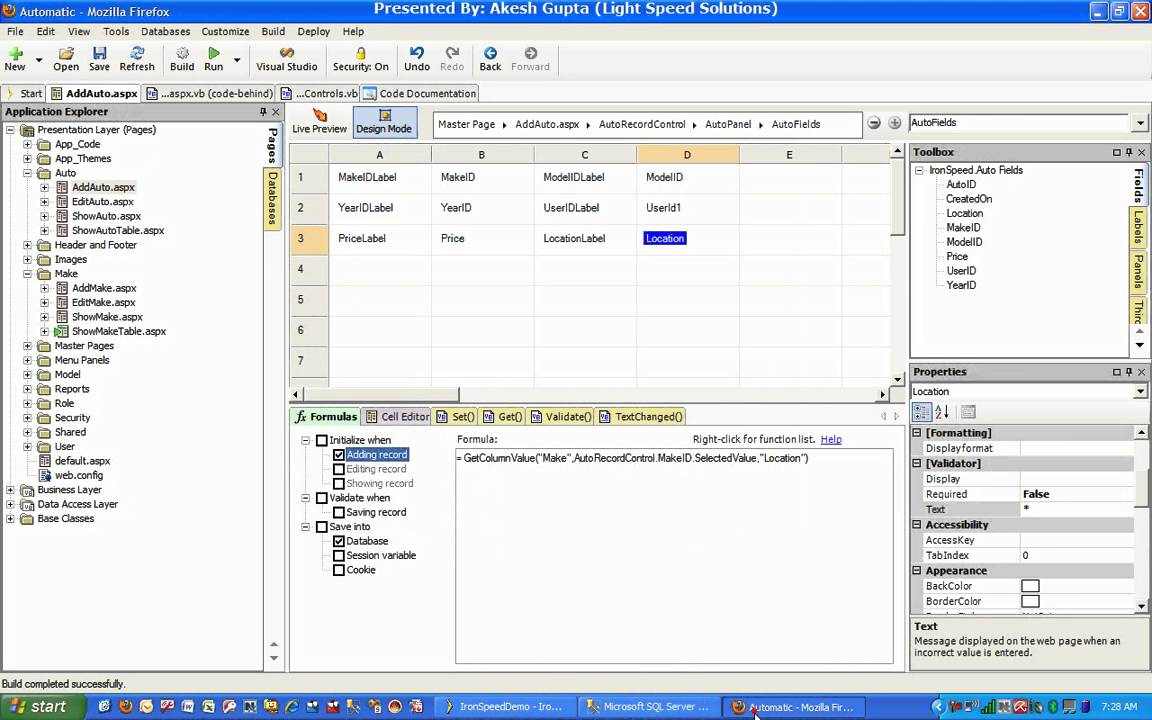Sort properties alphabetically with A-Z icon
Image resolution: width=1152 pixels, height=720 pixels.
click(942, 412)
